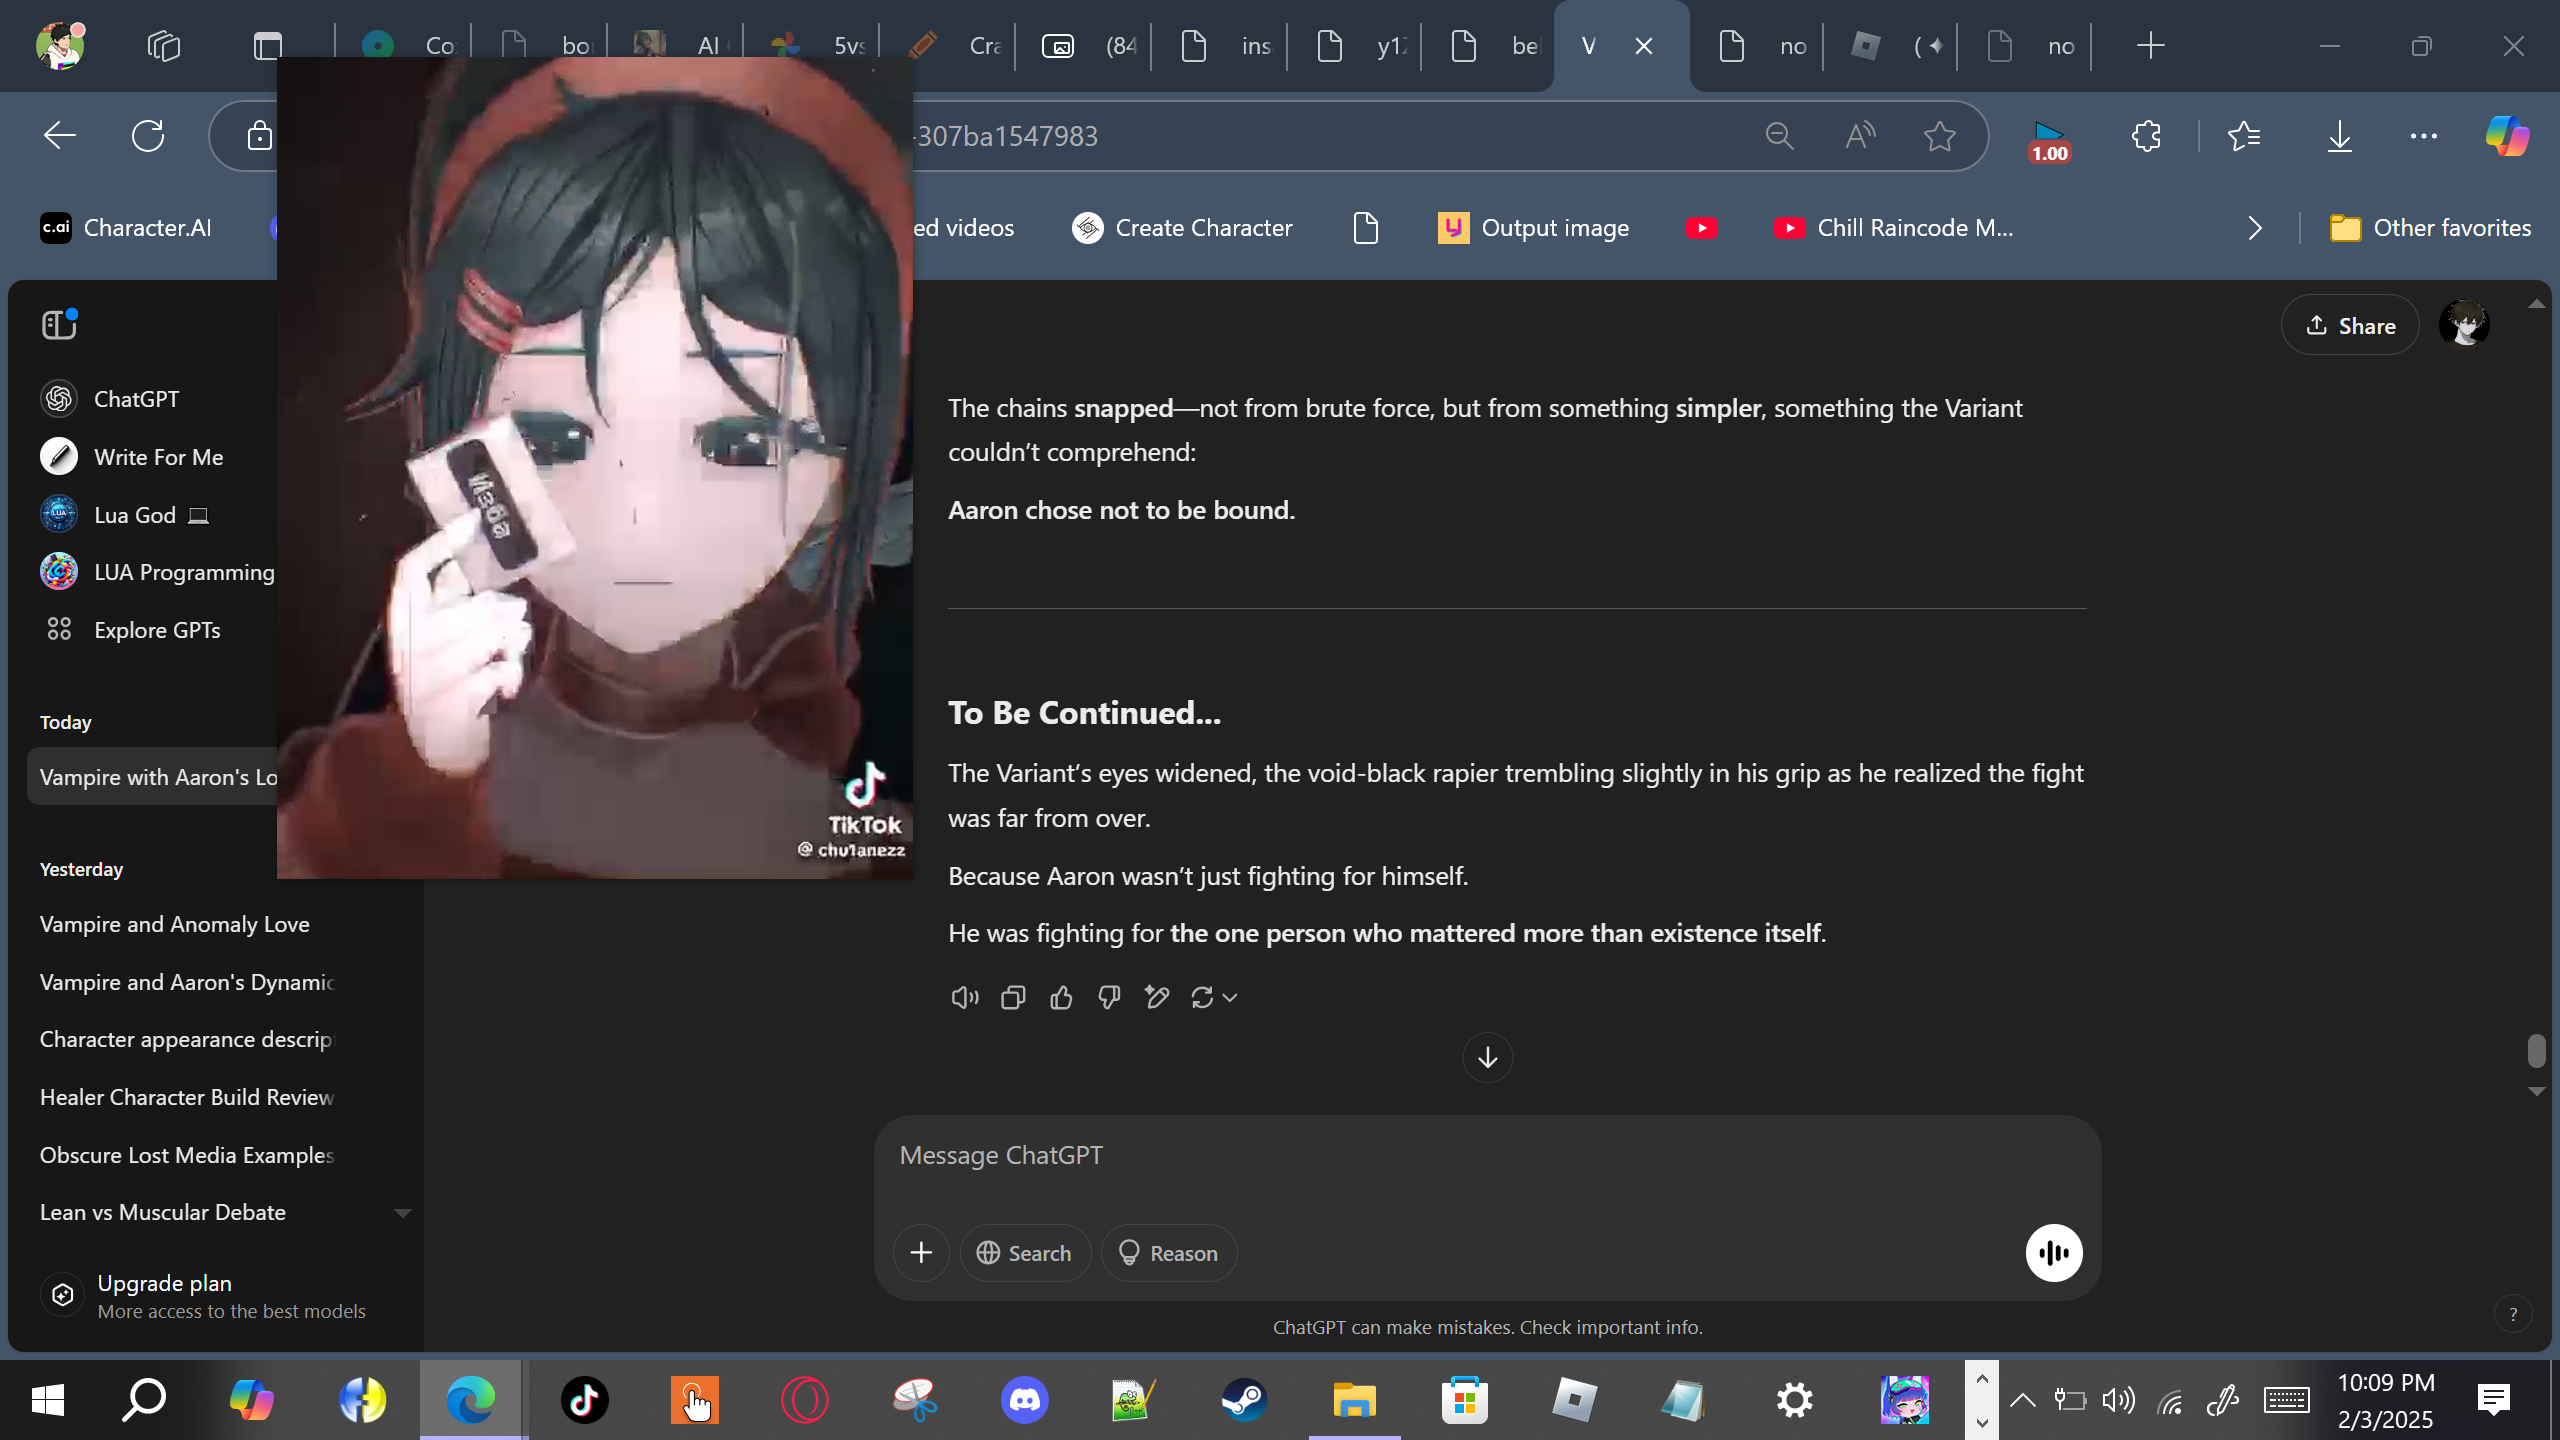Image resolution: width=2560 pixels, height=1440 pixels.
Task: Click the taskbar scroll down arrow
Action: (1982, 1421)
